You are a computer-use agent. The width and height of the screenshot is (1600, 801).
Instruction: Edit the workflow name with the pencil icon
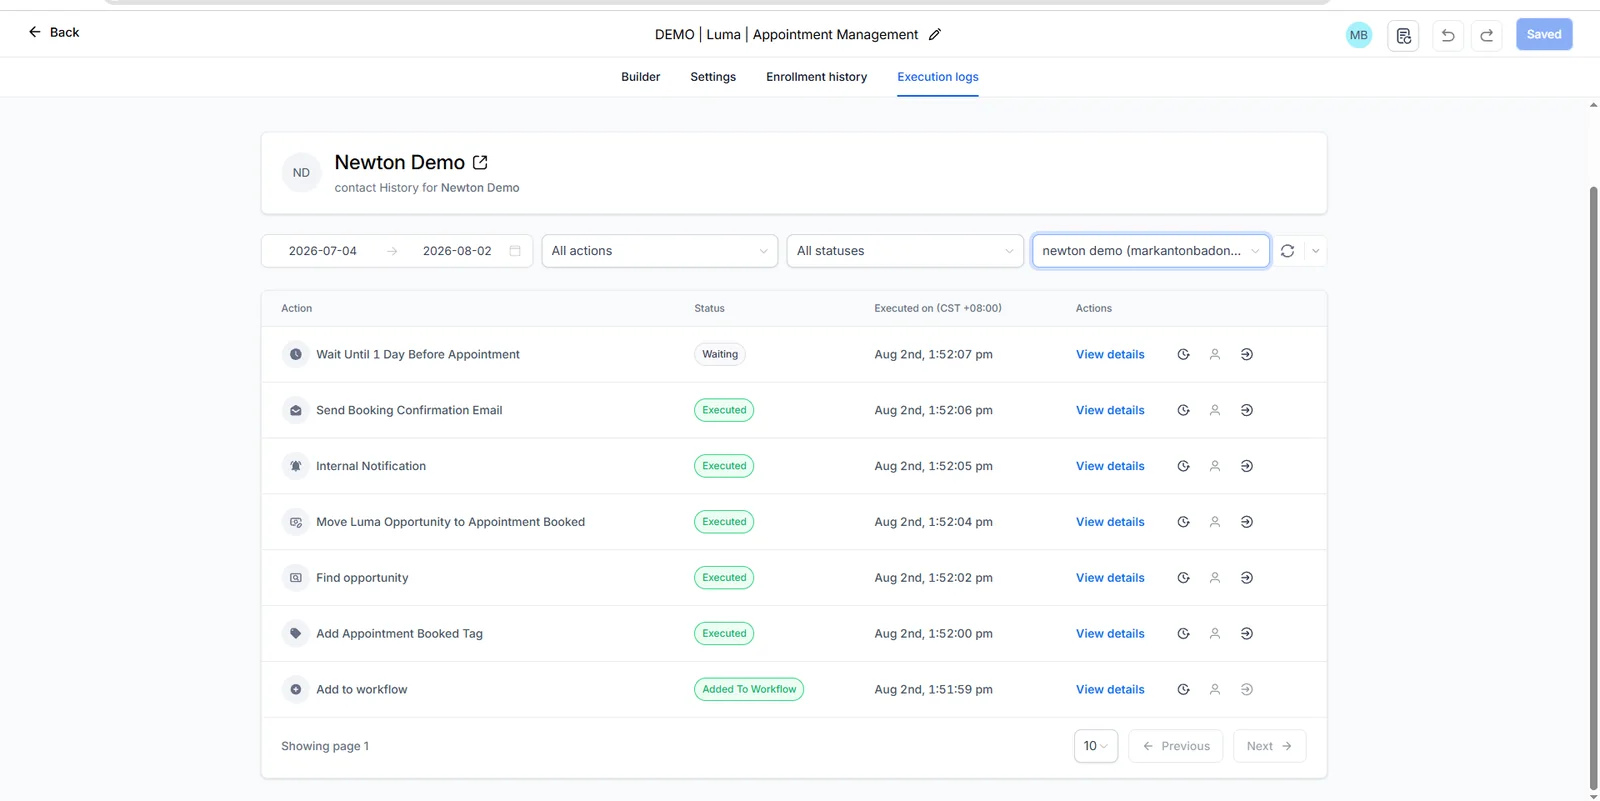coord(935,34)
